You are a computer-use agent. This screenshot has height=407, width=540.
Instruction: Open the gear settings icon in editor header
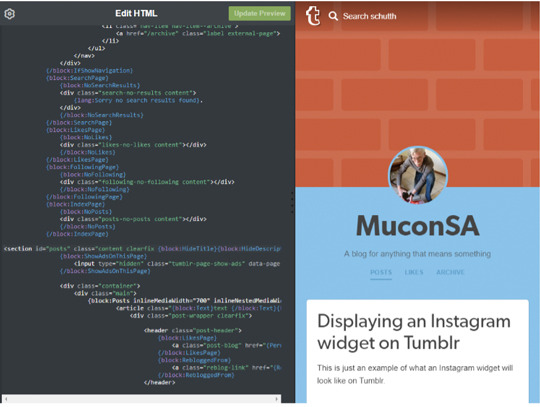pyautogui.click(x=9, y=14)
